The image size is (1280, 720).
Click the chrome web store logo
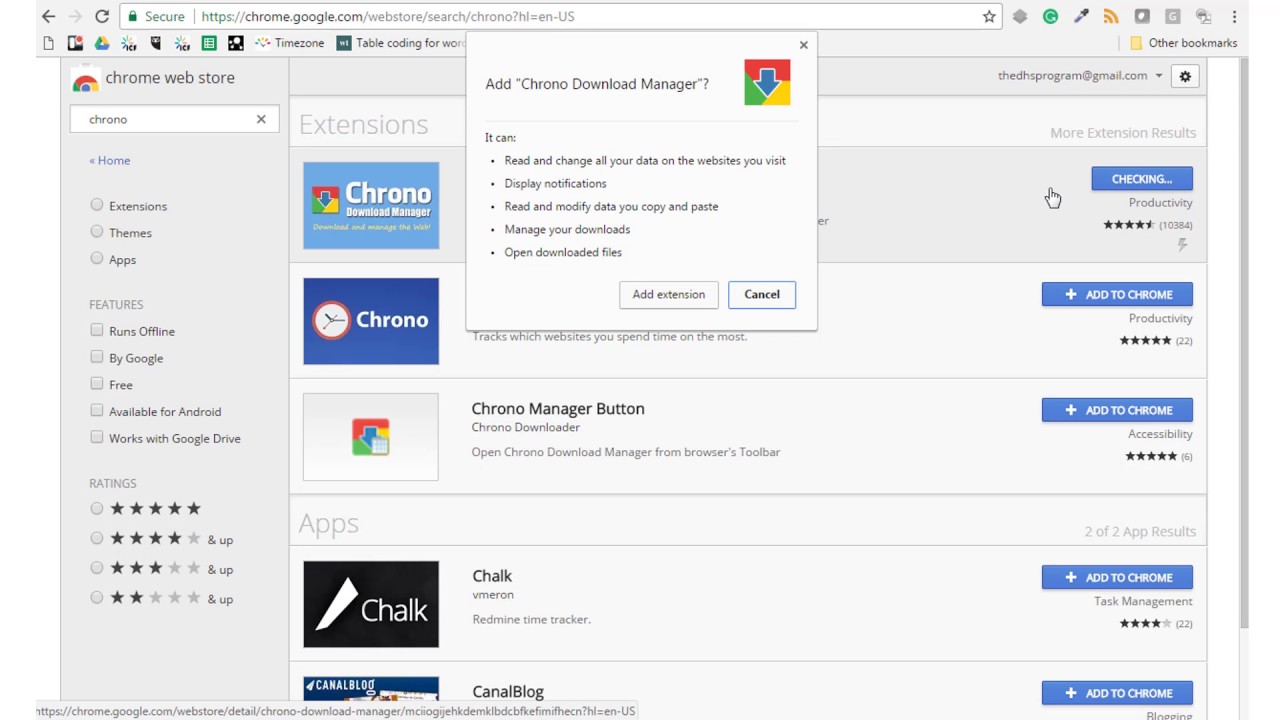pos(86,79)
